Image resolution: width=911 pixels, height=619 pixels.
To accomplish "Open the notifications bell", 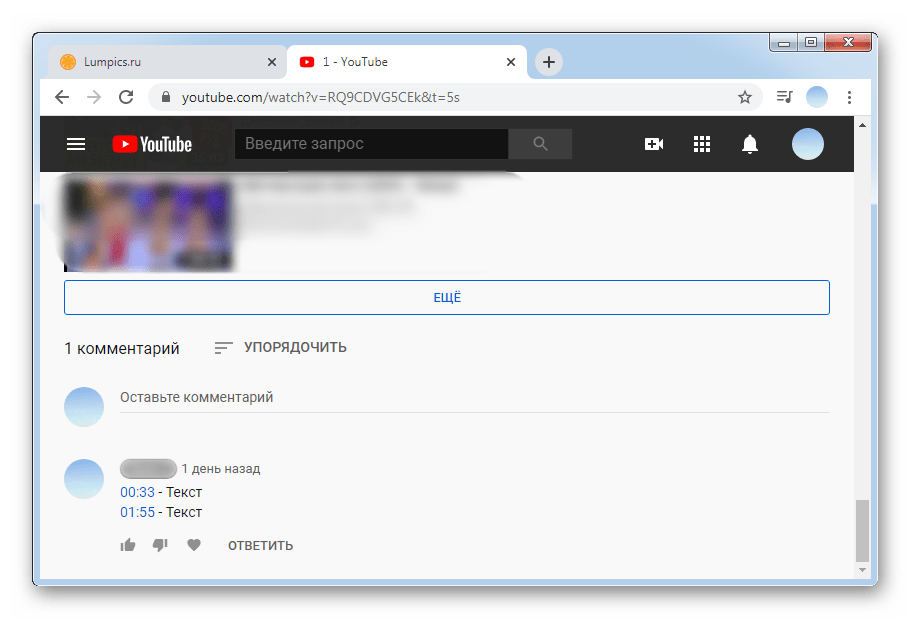I will 750,144.
